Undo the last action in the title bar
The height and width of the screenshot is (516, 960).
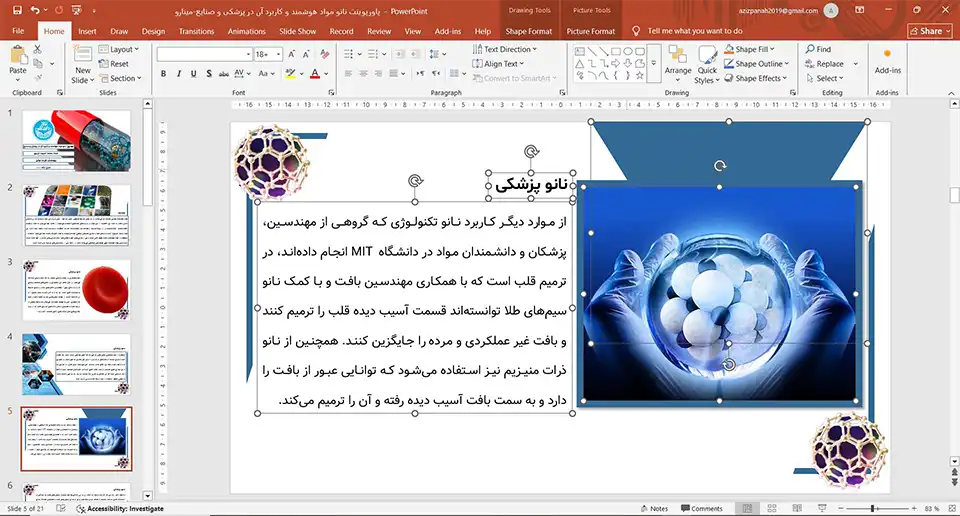pyautogui.click(x=35, y=10)
